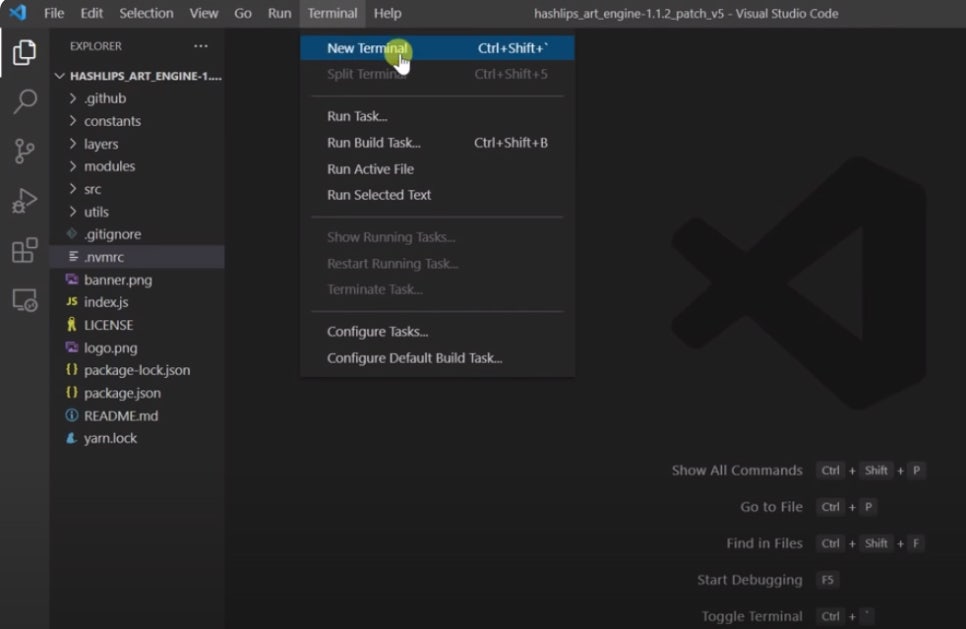Select the .nvmrc file name
Viewport: 966px width, 629px height.
(104, 257)
